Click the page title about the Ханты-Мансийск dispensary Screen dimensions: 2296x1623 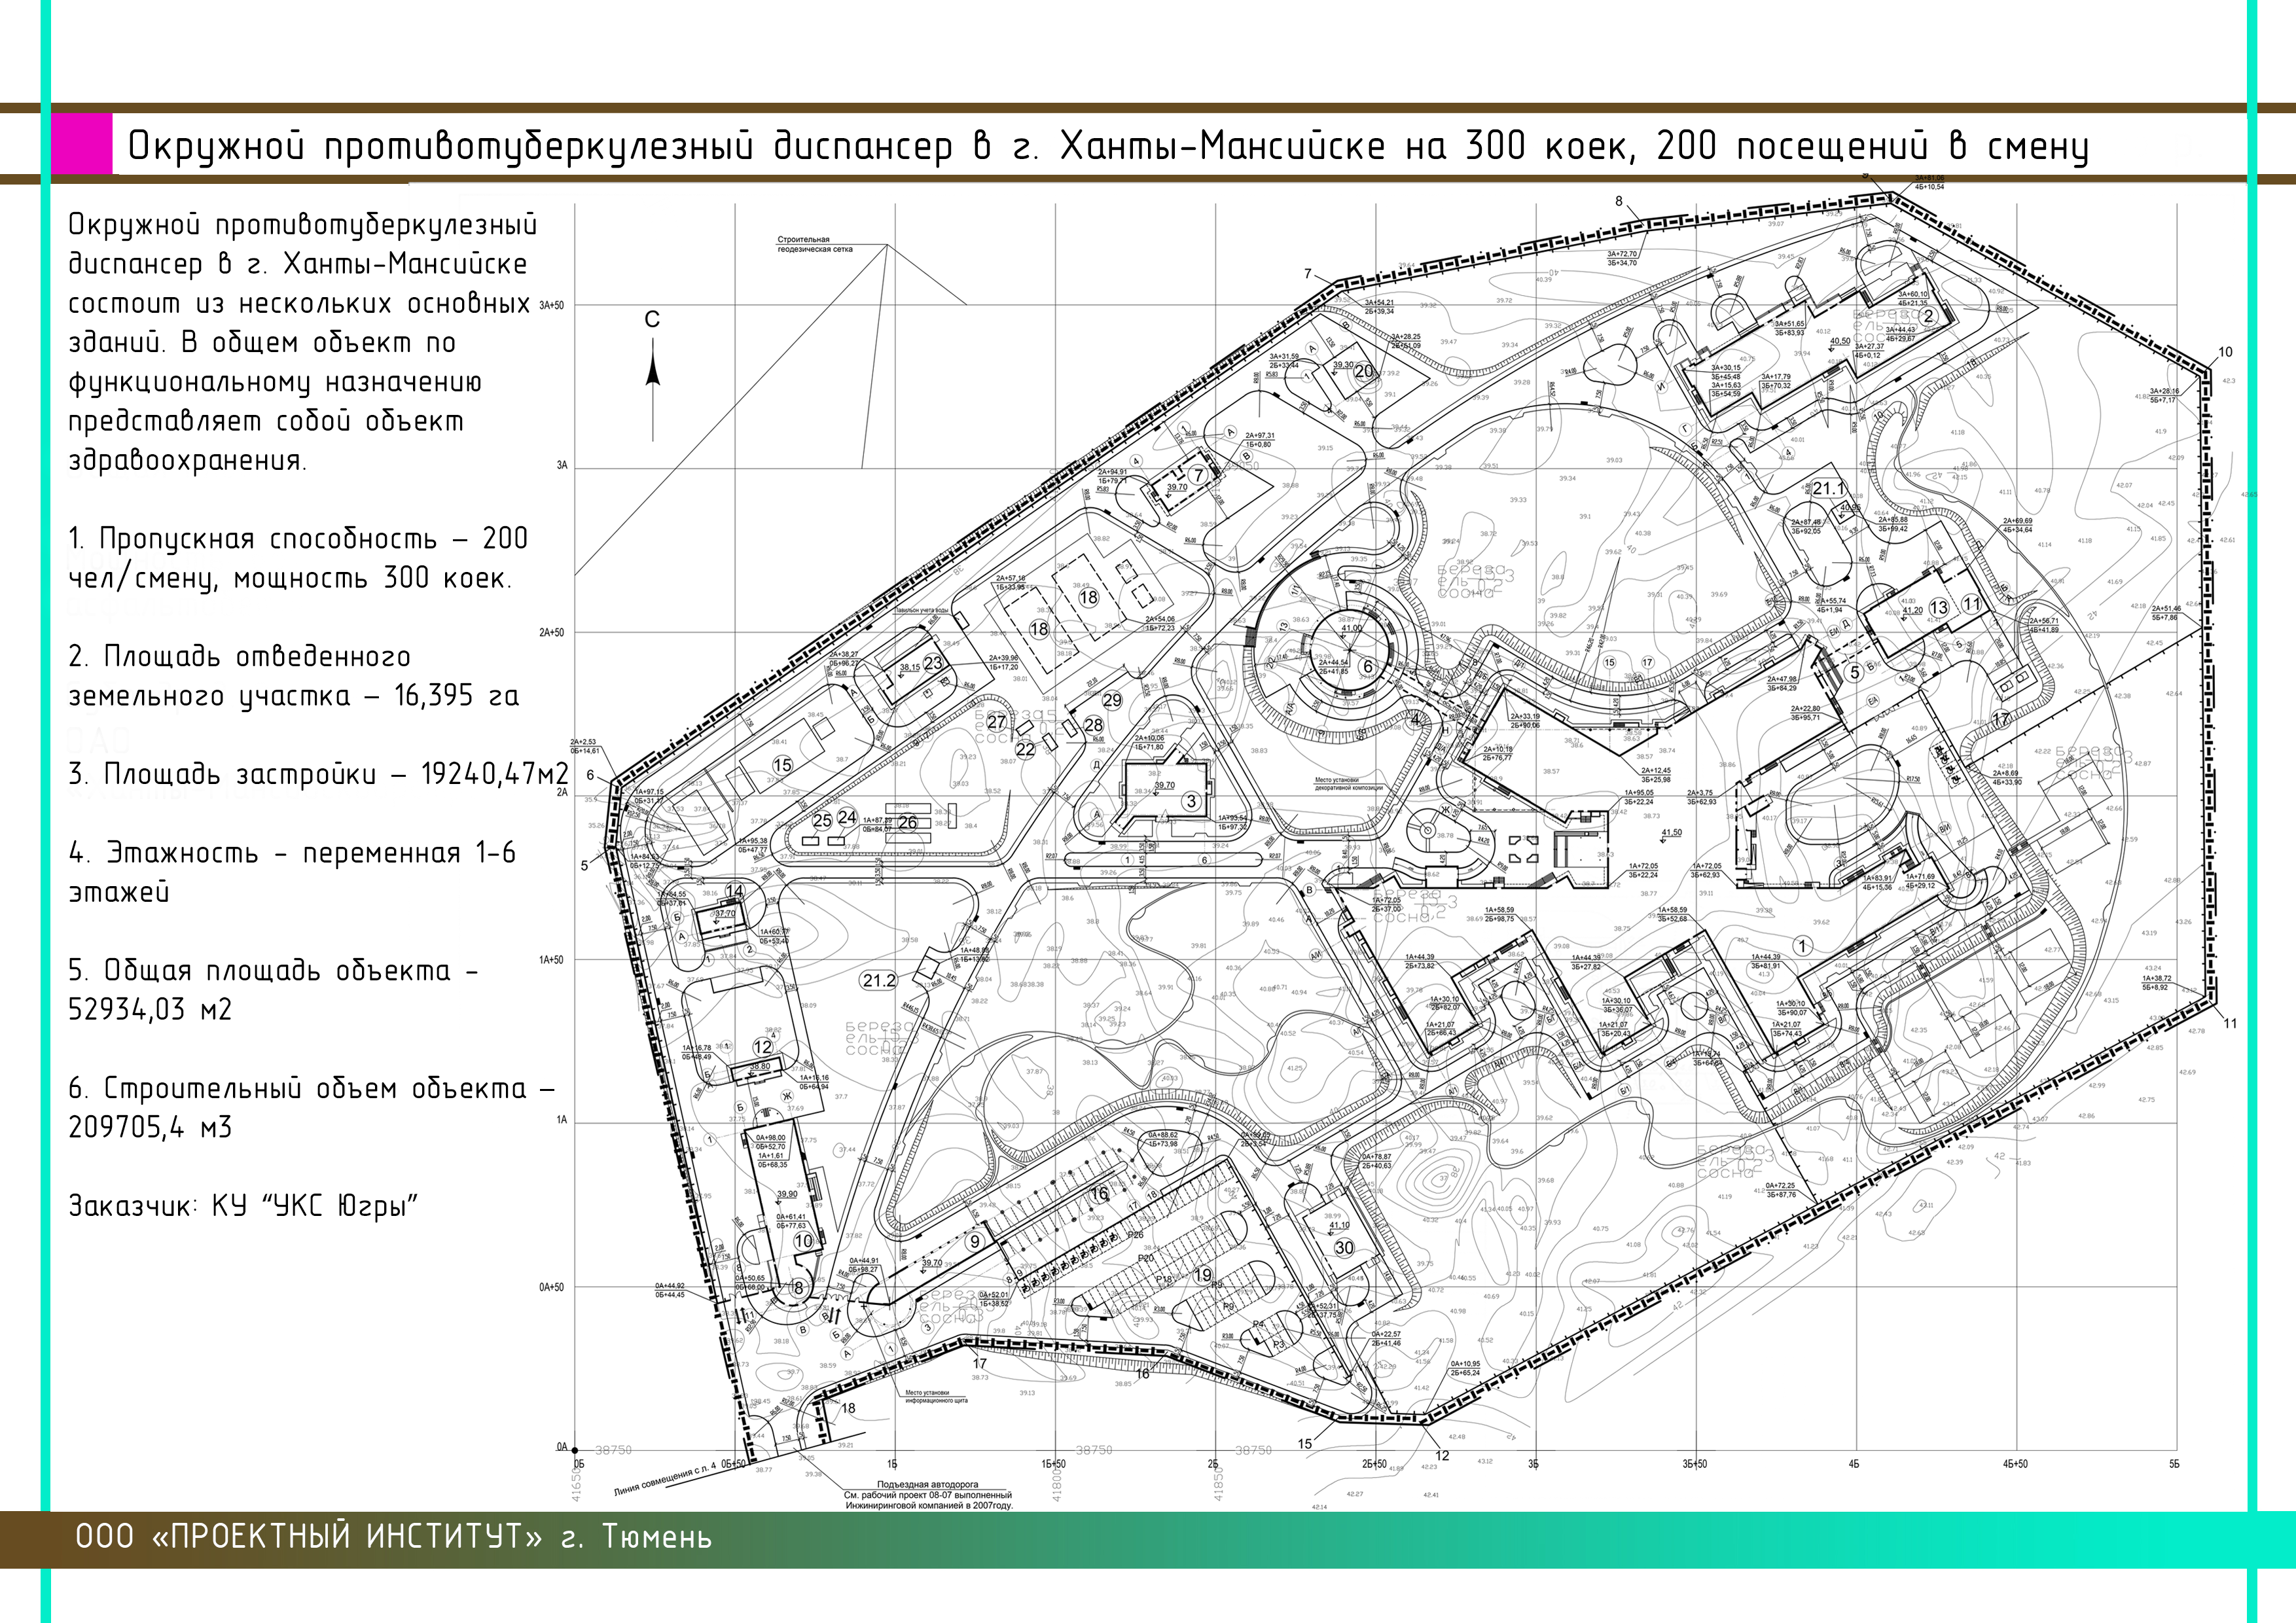coord(1108,146)
